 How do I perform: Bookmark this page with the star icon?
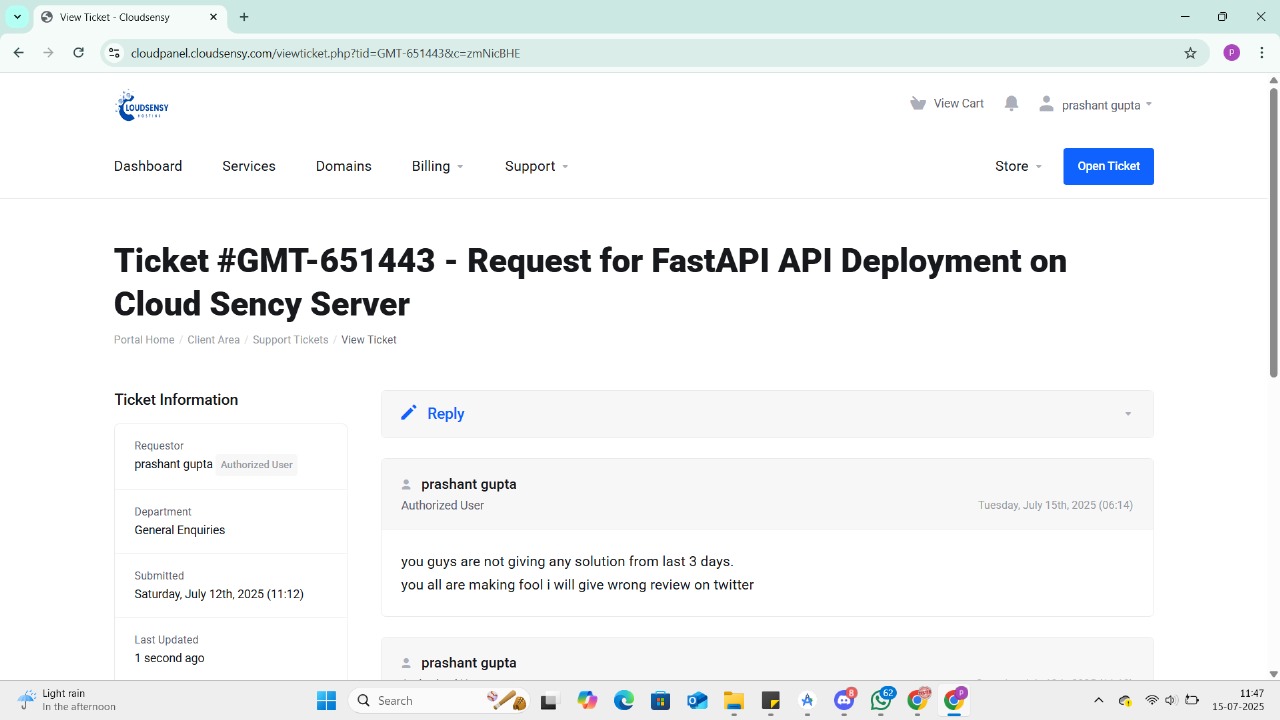click(1190, 53)
